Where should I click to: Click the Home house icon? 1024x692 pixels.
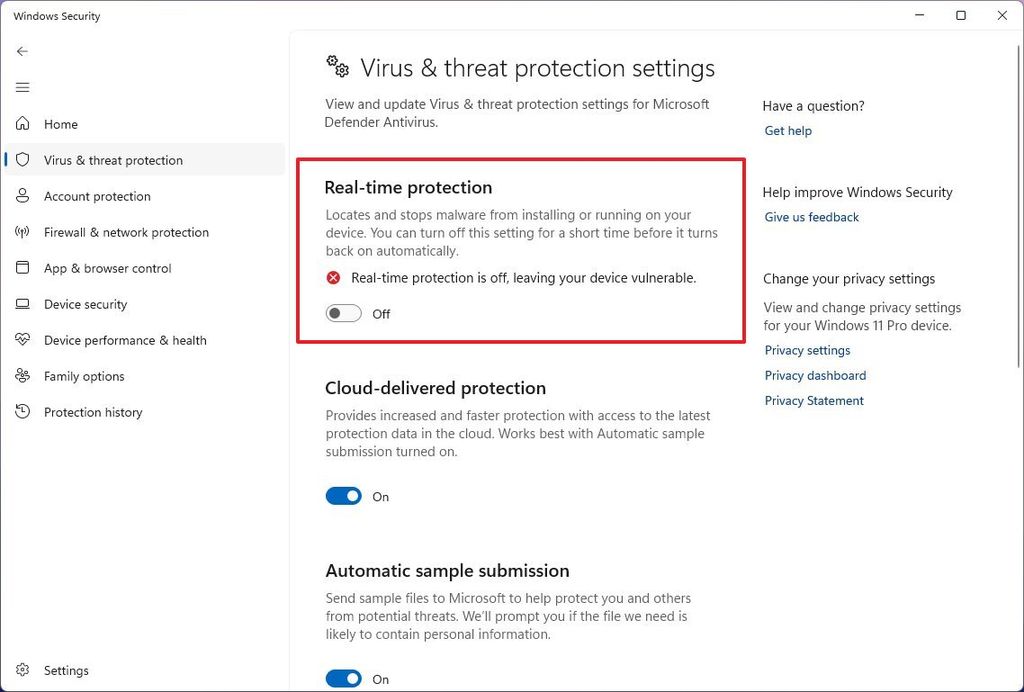[x=23, y=124]
